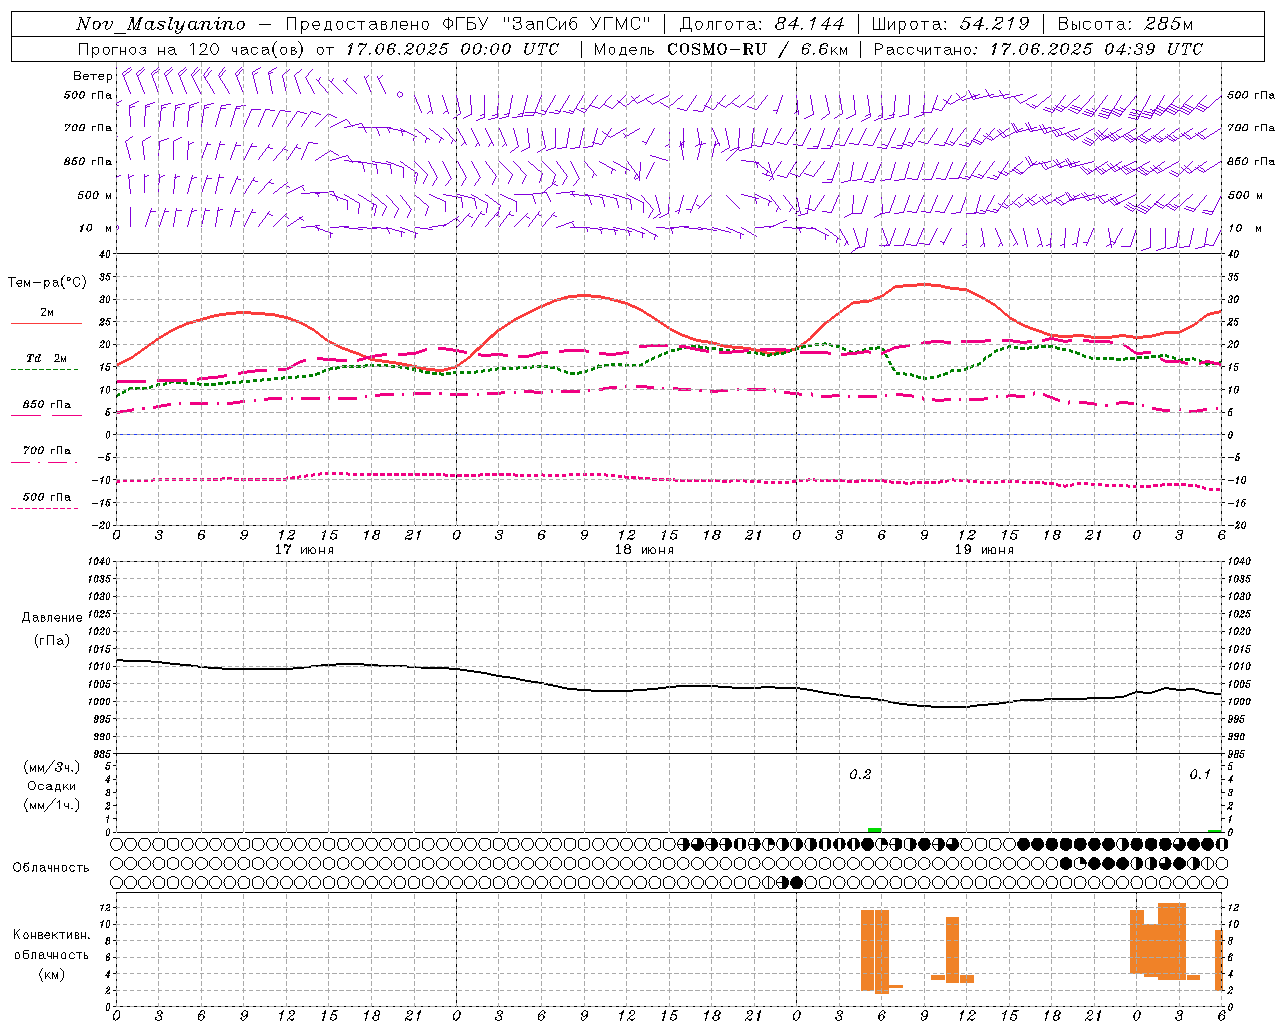Click the Ветер panel label

pyautogui.click(x=92, y=76)
